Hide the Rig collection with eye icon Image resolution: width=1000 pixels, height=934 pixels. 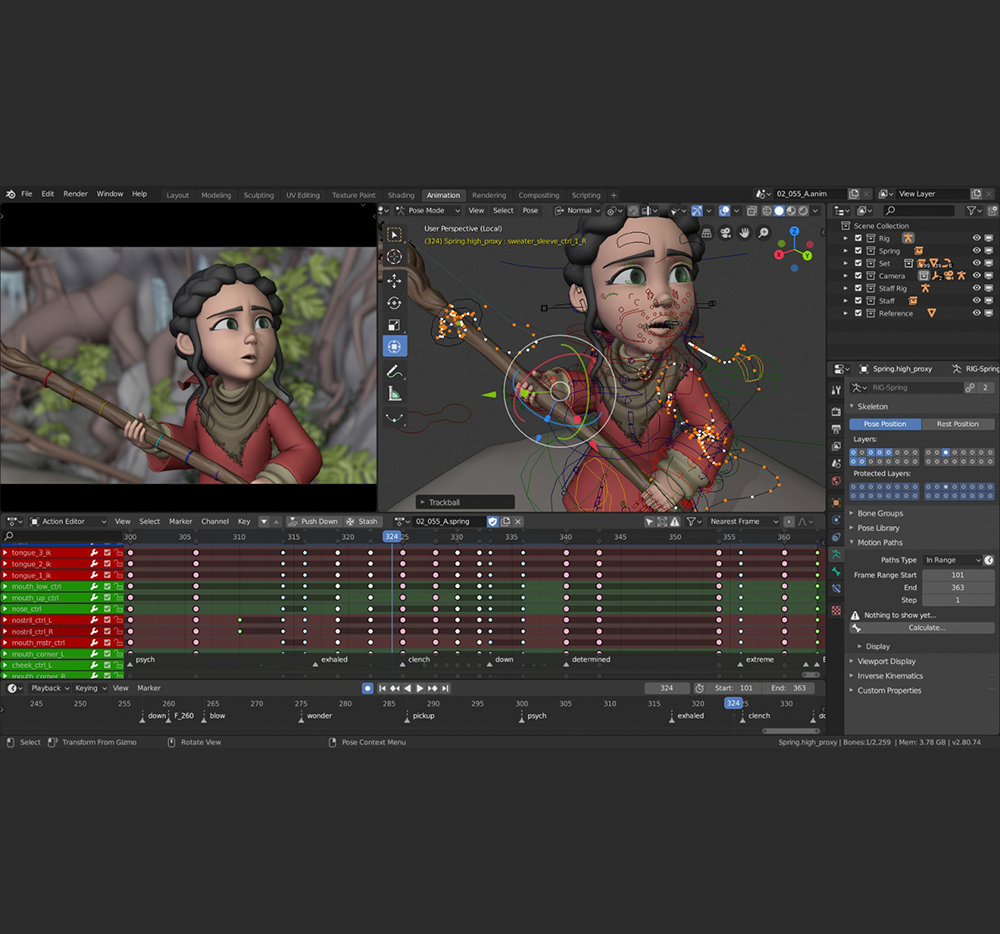coord(977,238)
